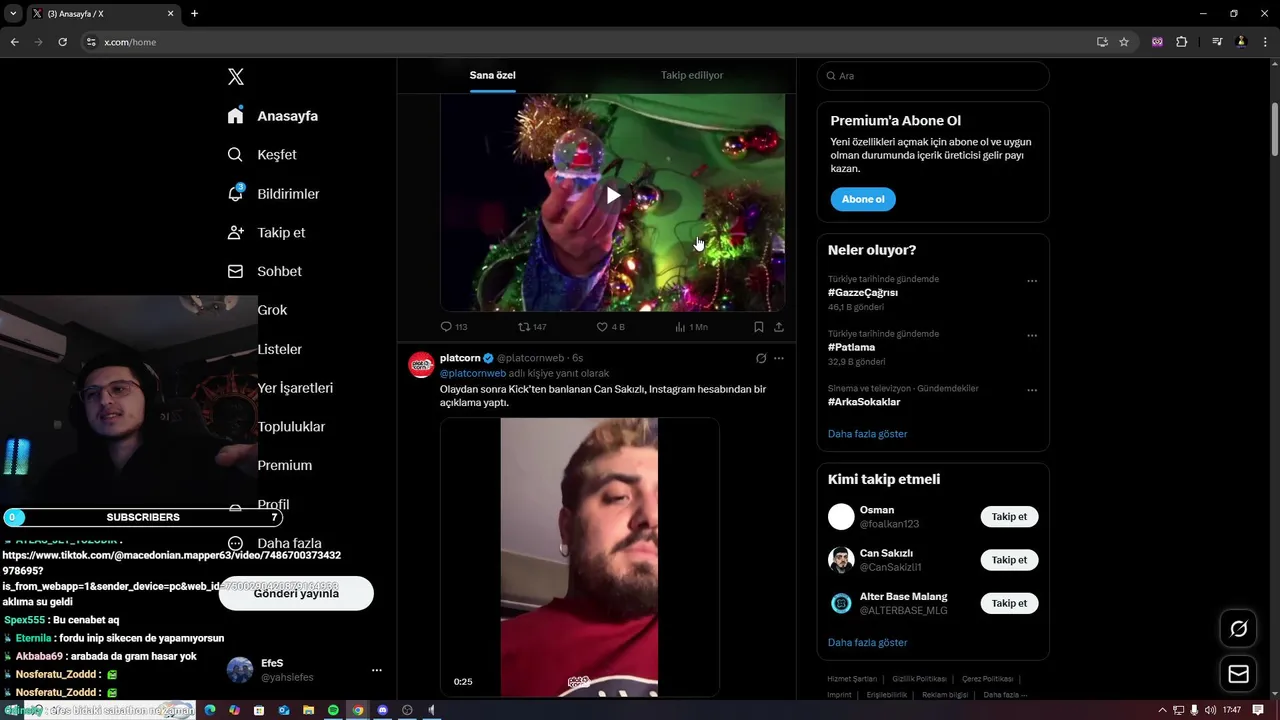Open Discord from taskbar

(382, 710)
